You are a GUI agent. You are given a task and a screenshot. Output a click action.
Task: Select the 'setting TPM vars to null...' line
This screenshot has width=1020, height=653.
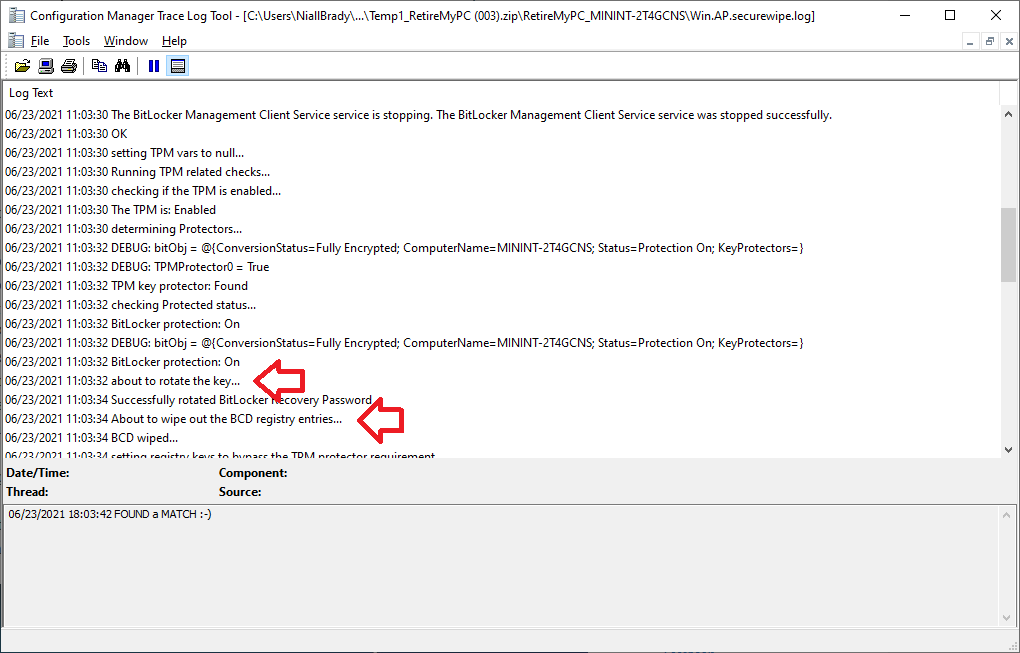click(x=125, y=153)
